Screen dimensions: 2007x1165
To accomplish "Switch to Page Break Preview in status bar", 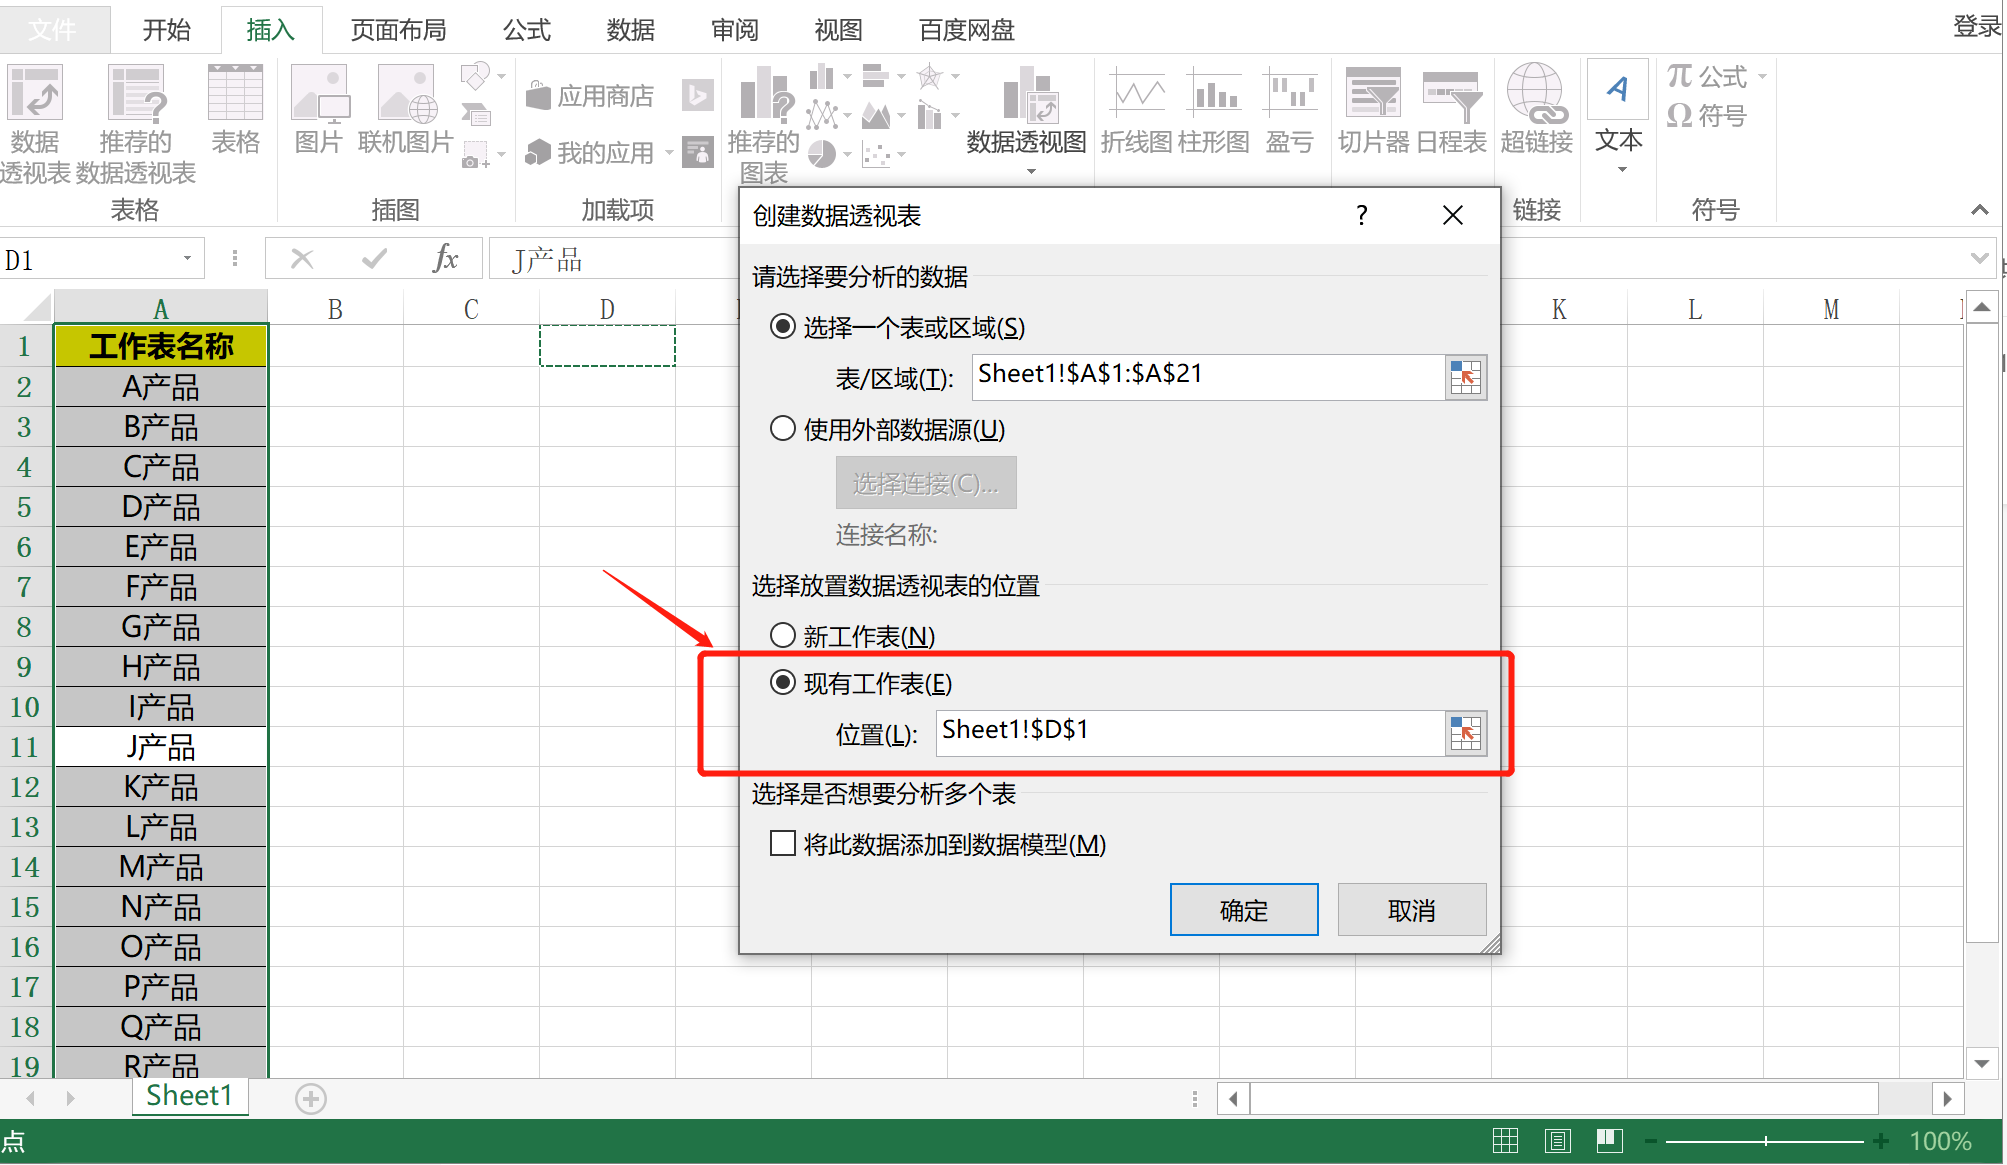I will pyautogui.click(x=1609, y=1141).
